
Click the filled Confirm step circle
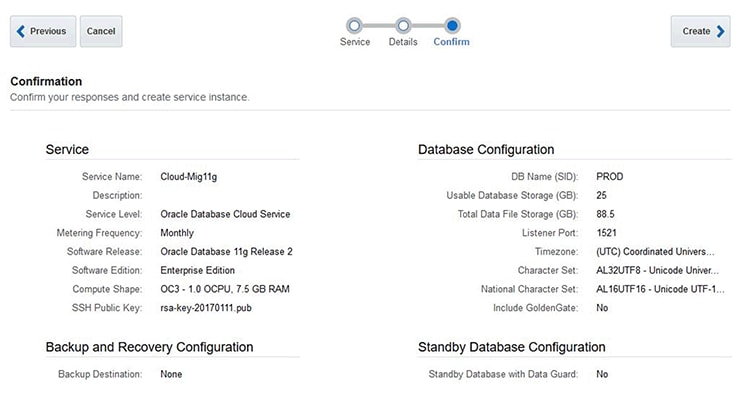(x=452, y=25)
